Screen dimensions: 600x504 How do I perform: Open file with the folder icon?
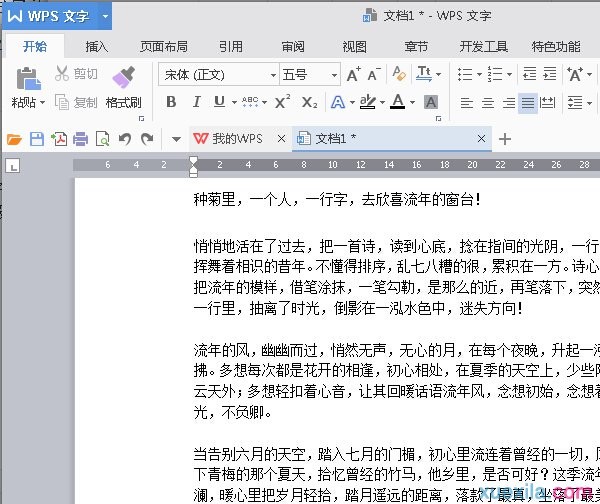(15, 139)
